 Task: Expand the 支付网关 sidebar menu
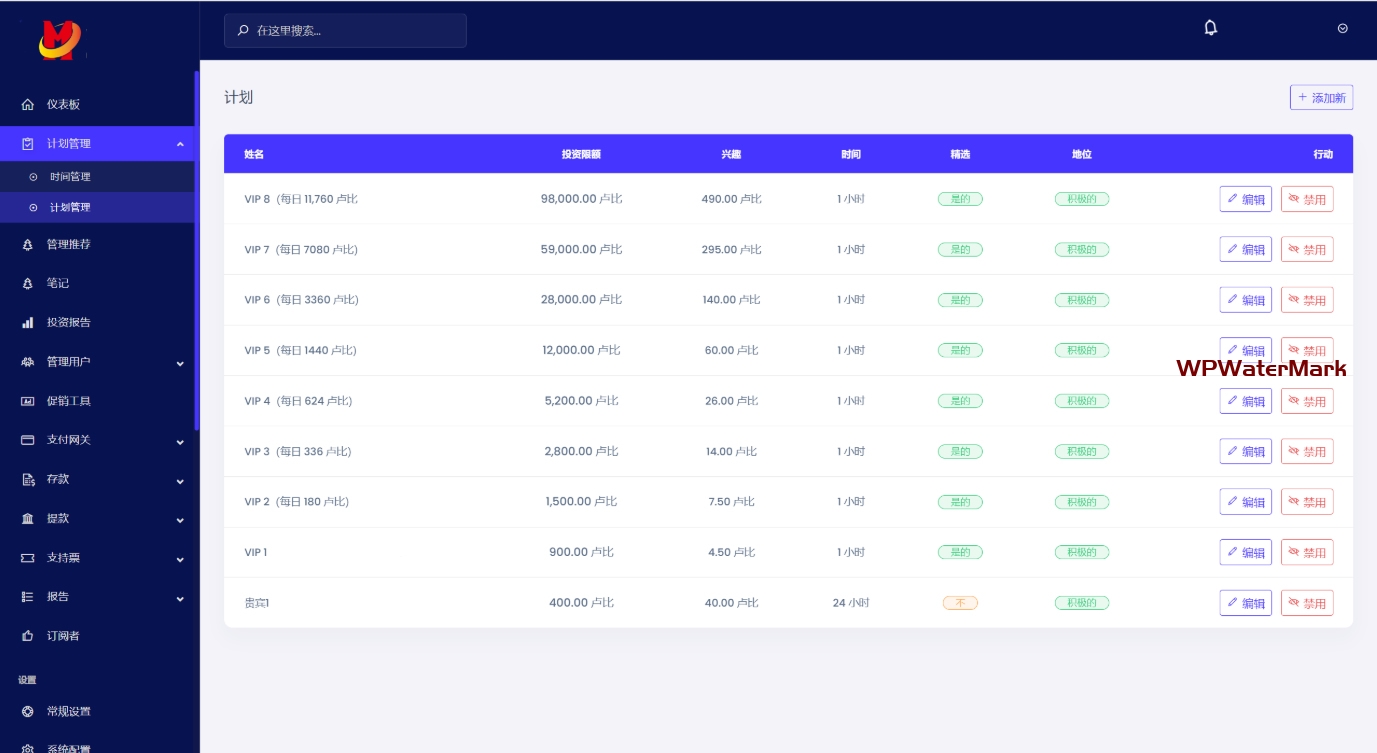[180, 441]
